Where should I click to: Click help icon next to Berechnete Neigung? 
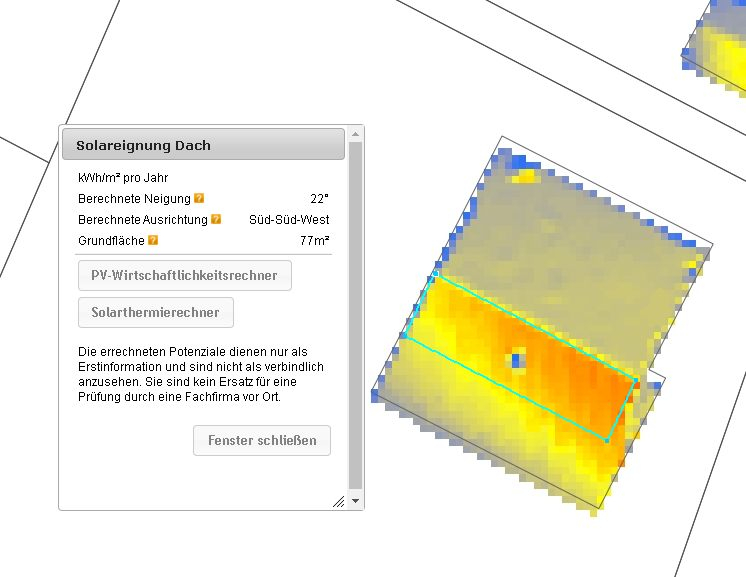[x=200, y=199]
